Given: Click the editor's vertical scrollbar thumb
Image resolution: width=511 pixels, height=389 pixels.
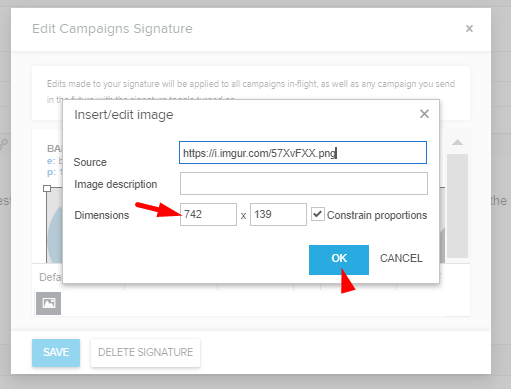Looking at the screenshot, I should [457, 206].
